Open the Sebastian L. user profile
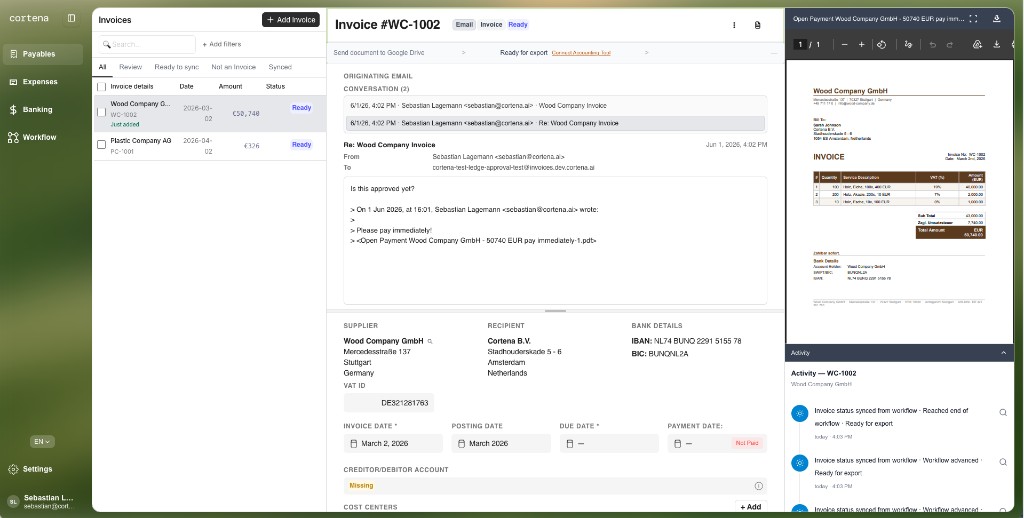 pos(42,502)
